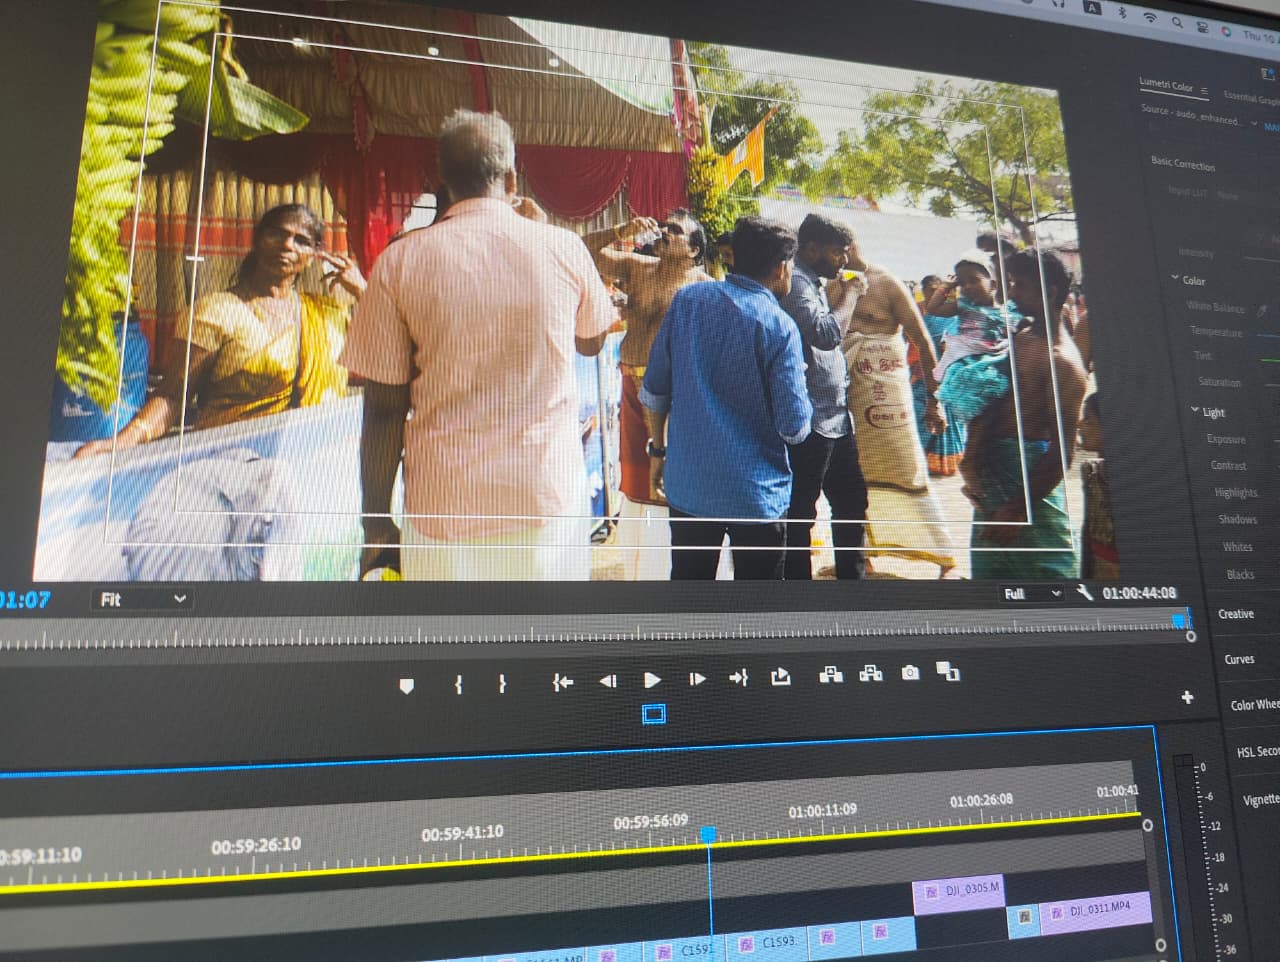1280x962 pixels.
Task: Click the Whites label in Light
Action: click(x=1238, y=547)
